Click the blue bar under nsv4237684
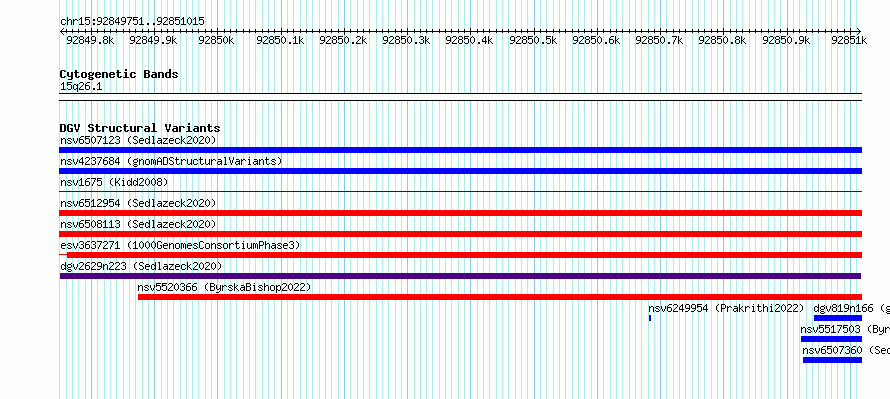Image resolution: width=890 pixels, height=399 pixels. pos(460,171)
